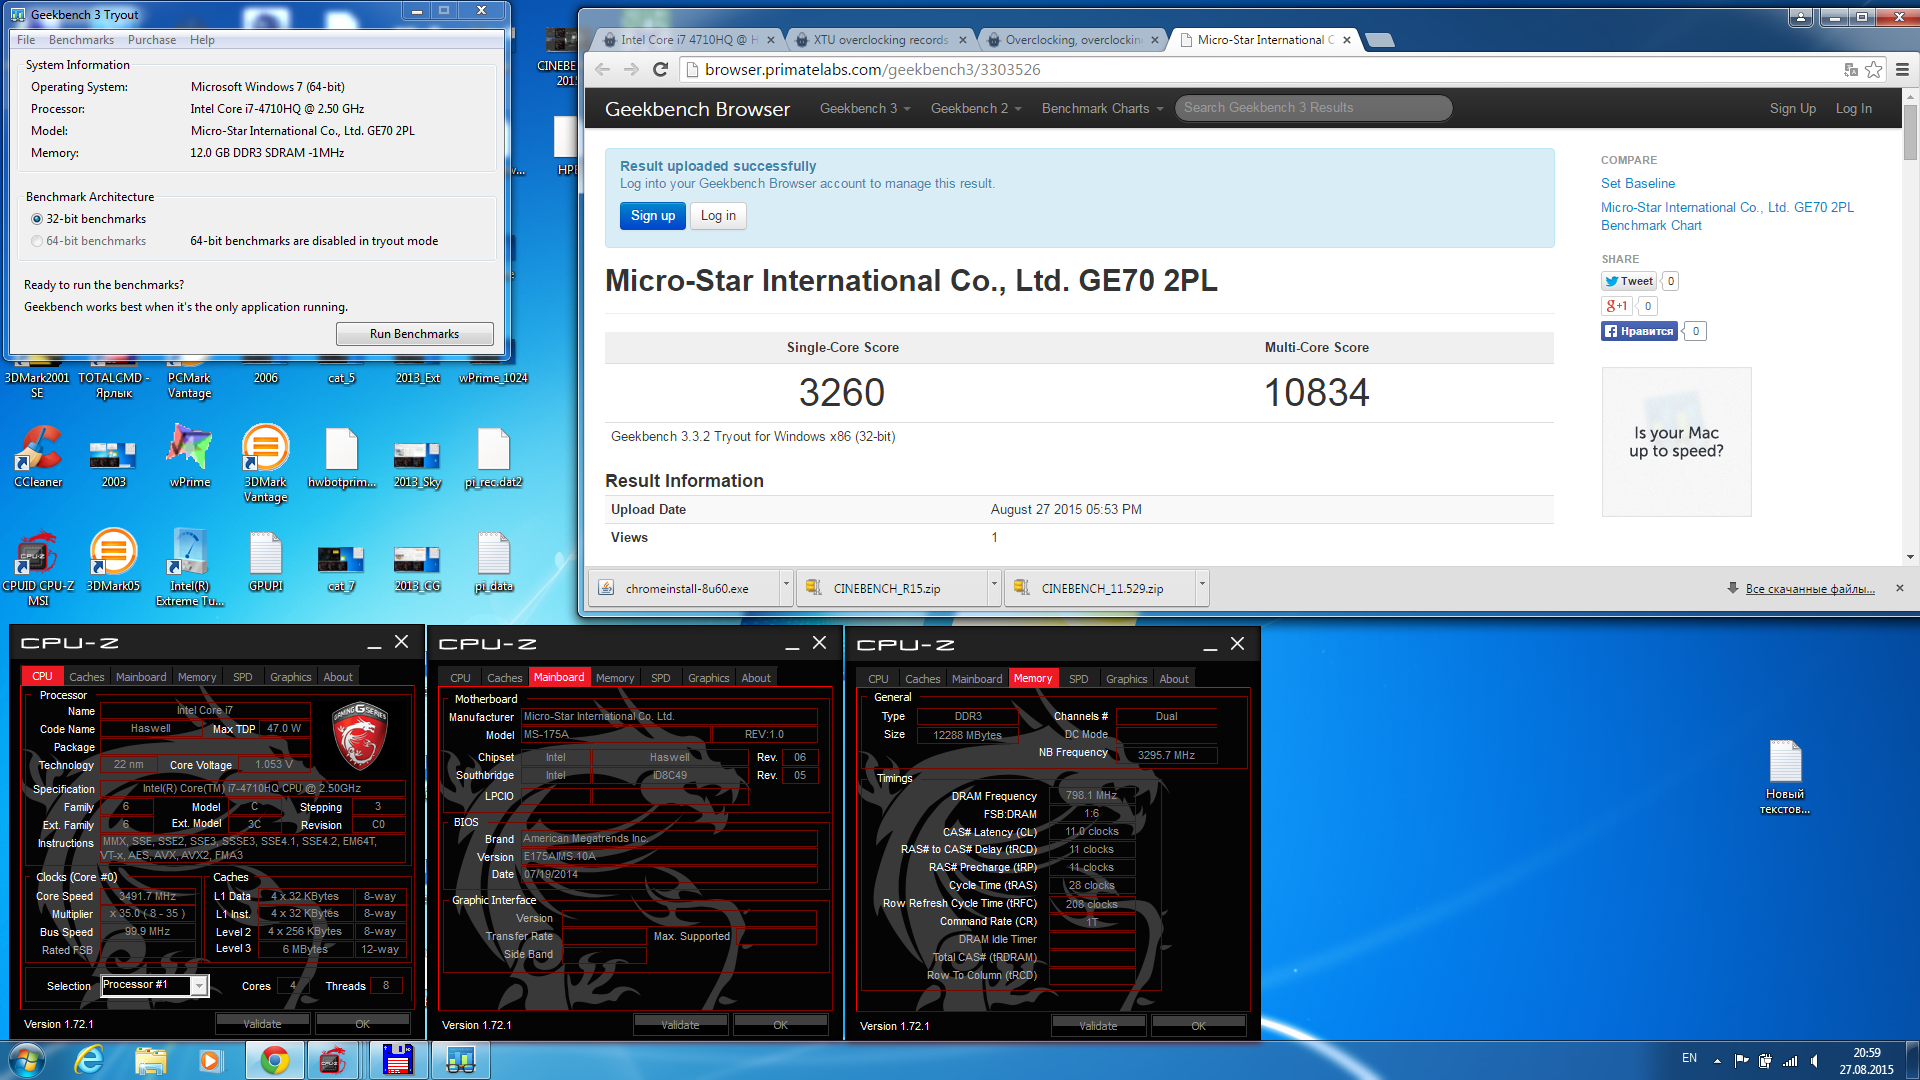Select the 32-bit benchmarks radio button

[x=37, y=219]
